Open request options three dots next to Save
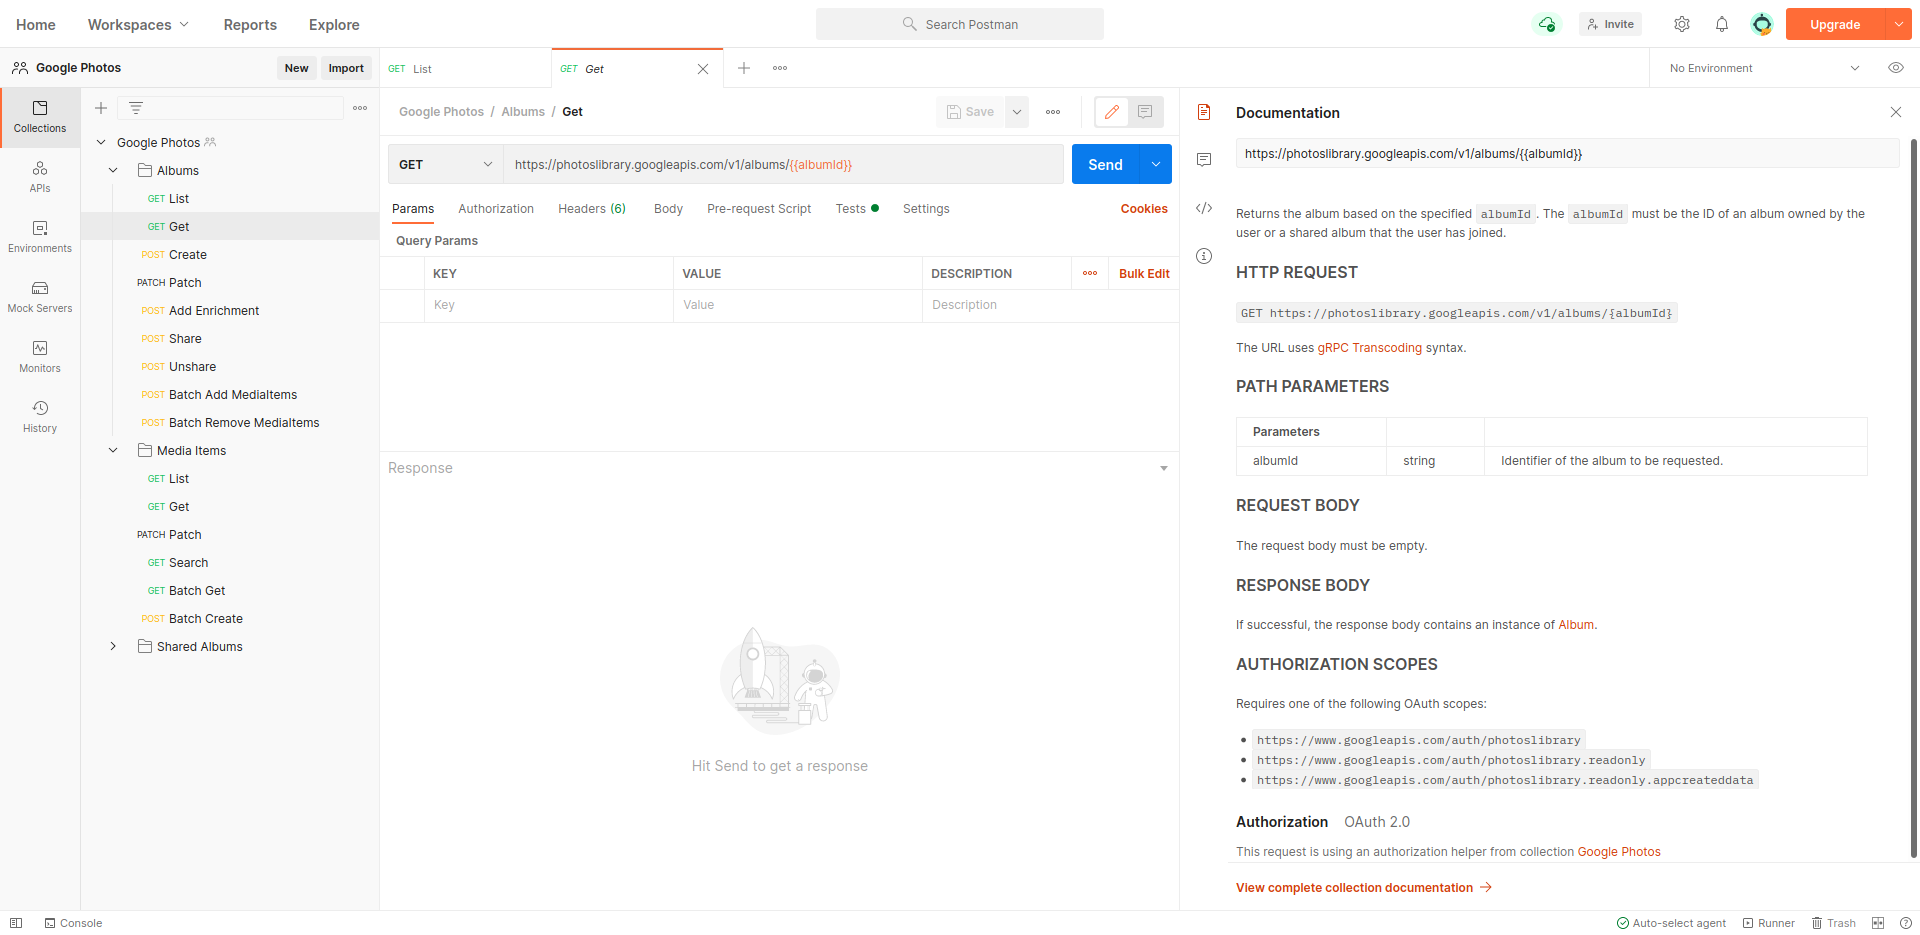 [1053, 112]
